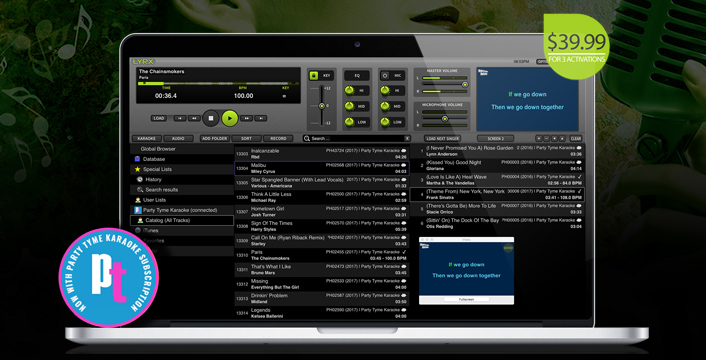Screen dimensions: 706x360
Task: Click the Special Lists star icon
Action: (137, 169)
